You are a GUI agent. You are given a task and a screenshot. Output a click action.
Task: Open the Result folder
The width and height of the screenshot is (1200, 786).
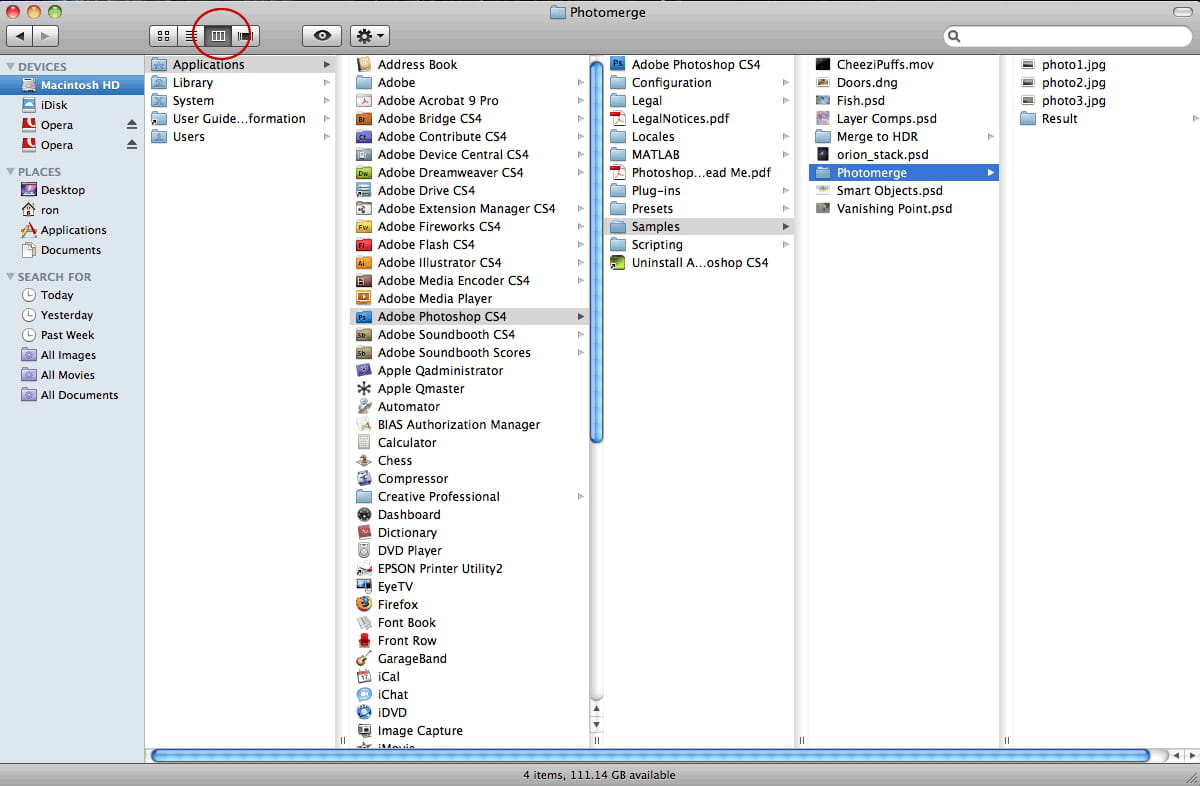coord(1059,119)
